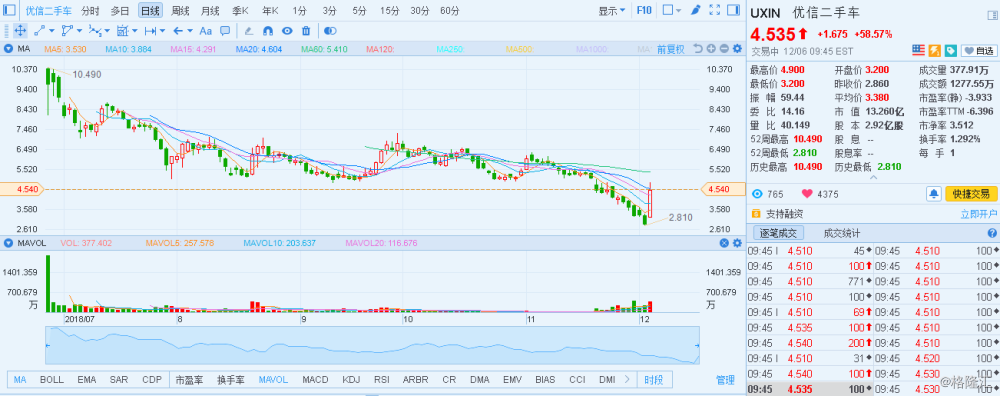
Task: Select the RSI indicator
Action: (381, 380)
